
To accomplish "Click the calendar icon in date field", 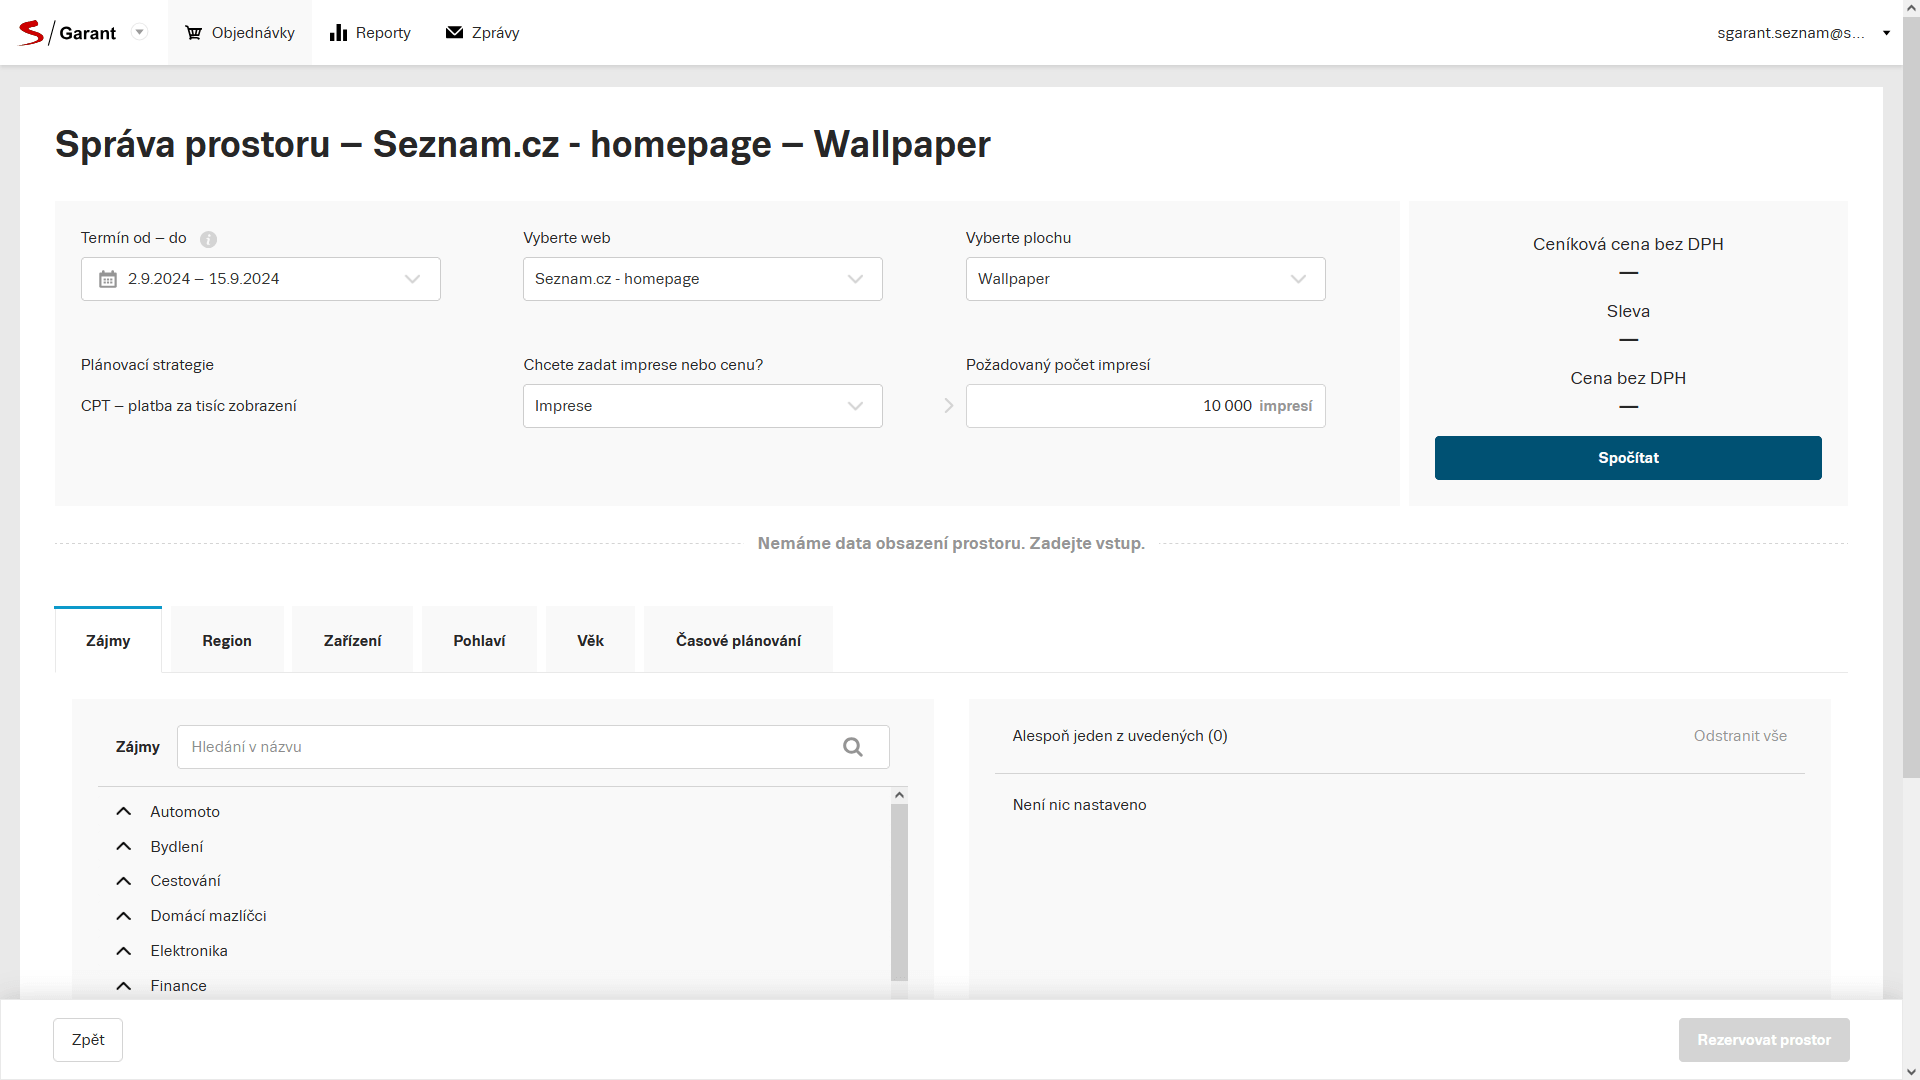I will [108, 279].
